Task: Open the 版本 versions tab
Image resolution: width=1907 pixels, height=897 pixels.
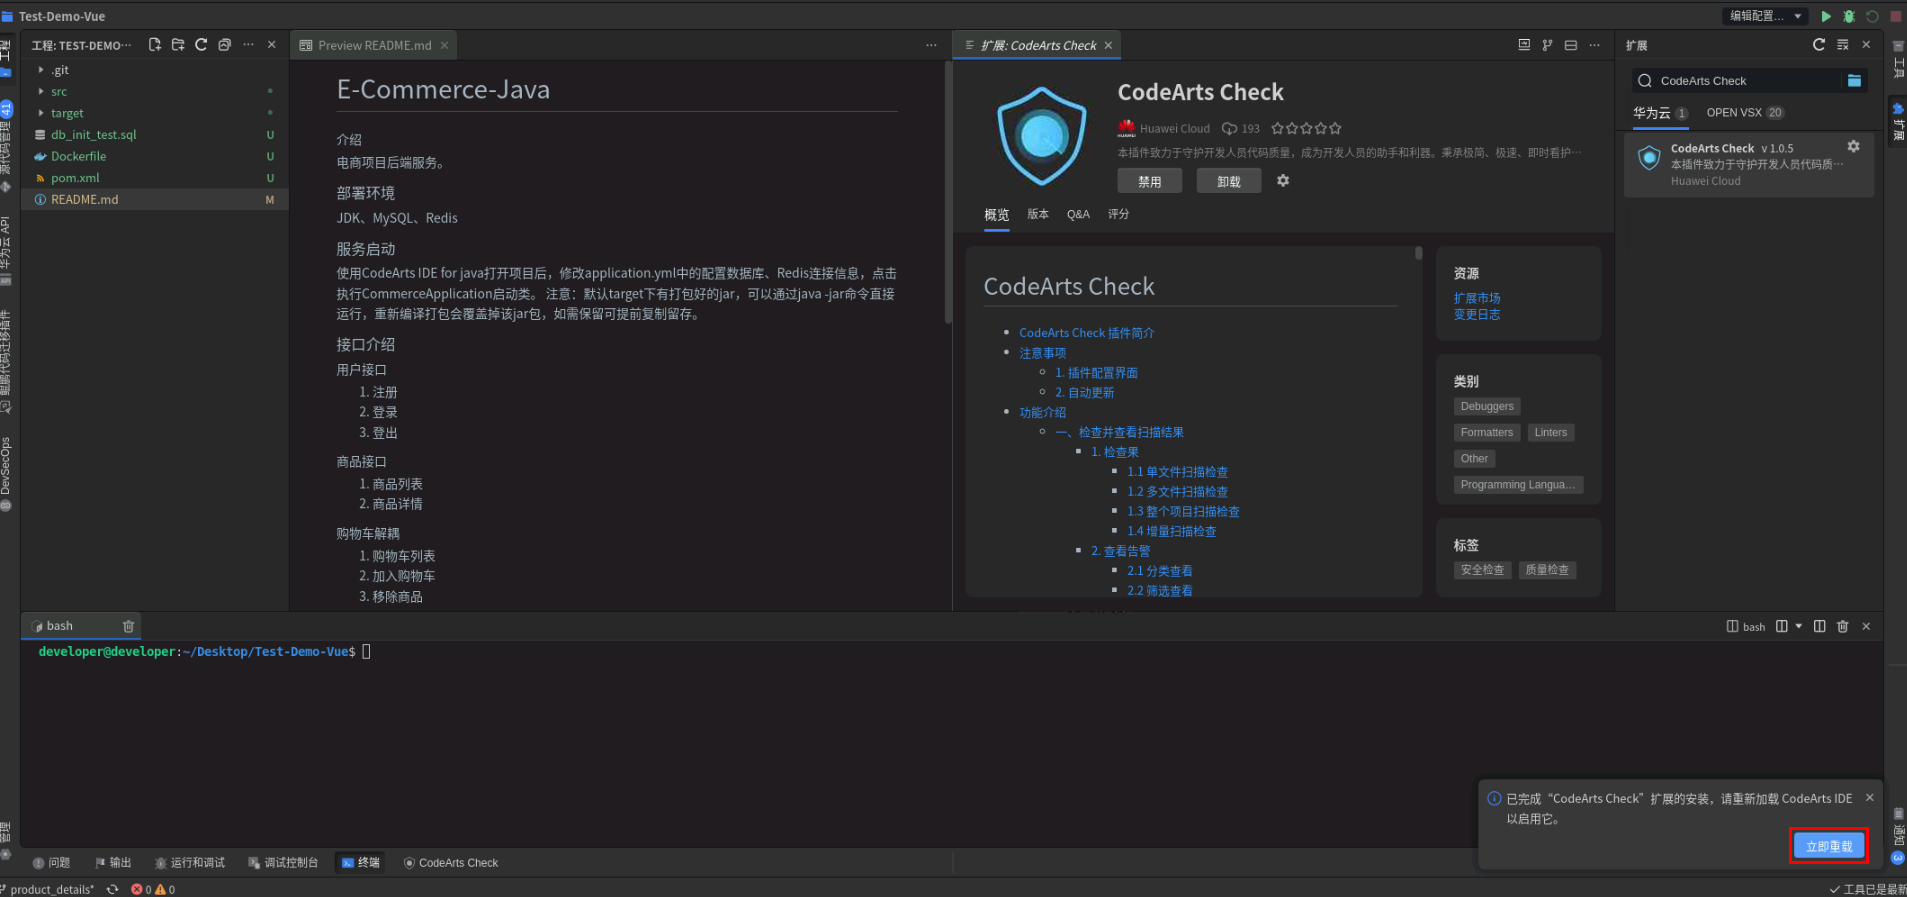Action: [x=1038, y=214]
